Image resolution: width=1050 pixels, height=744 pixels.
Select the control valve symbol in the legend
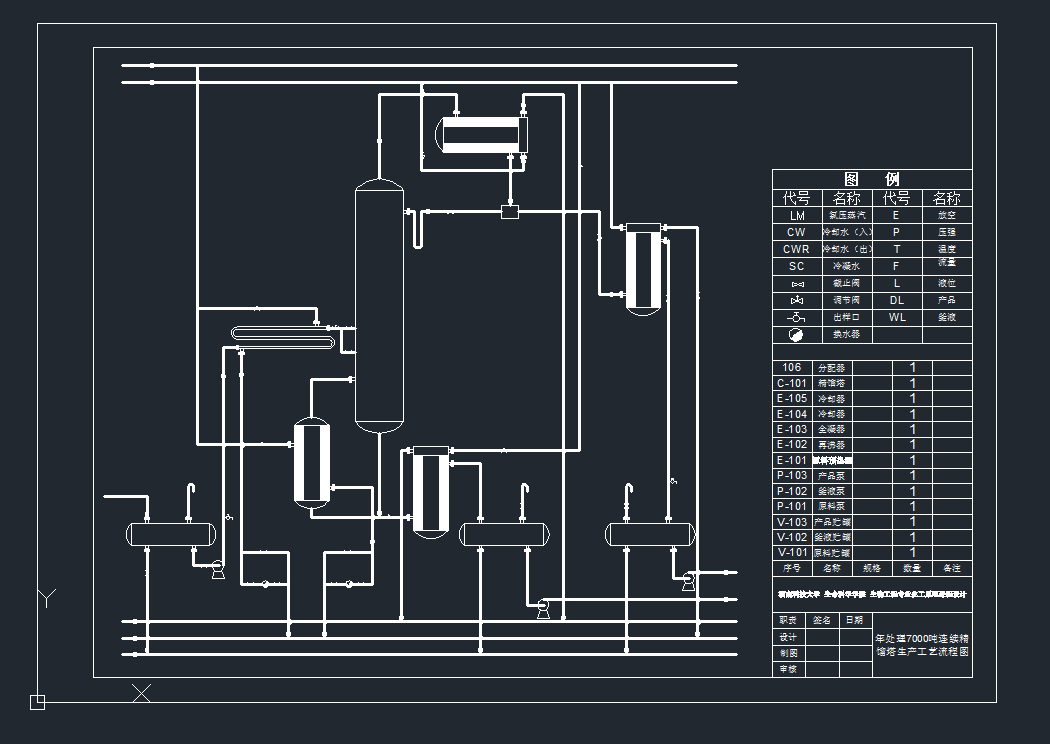tap(796, 300)
